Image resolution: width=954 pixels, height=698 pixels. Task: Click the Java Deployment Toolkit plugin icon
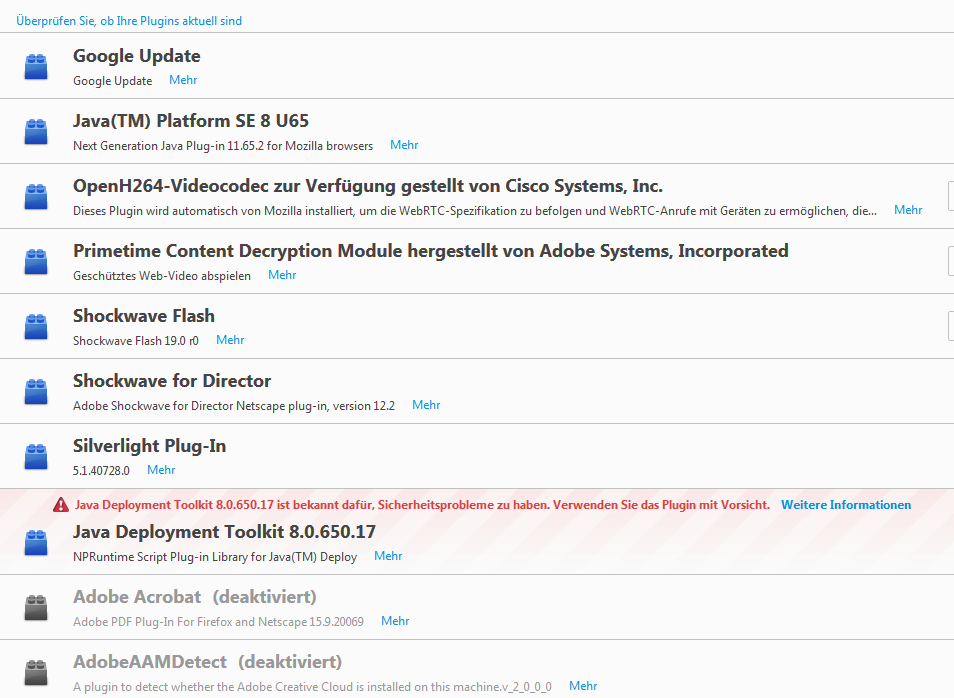click(36, 543)
